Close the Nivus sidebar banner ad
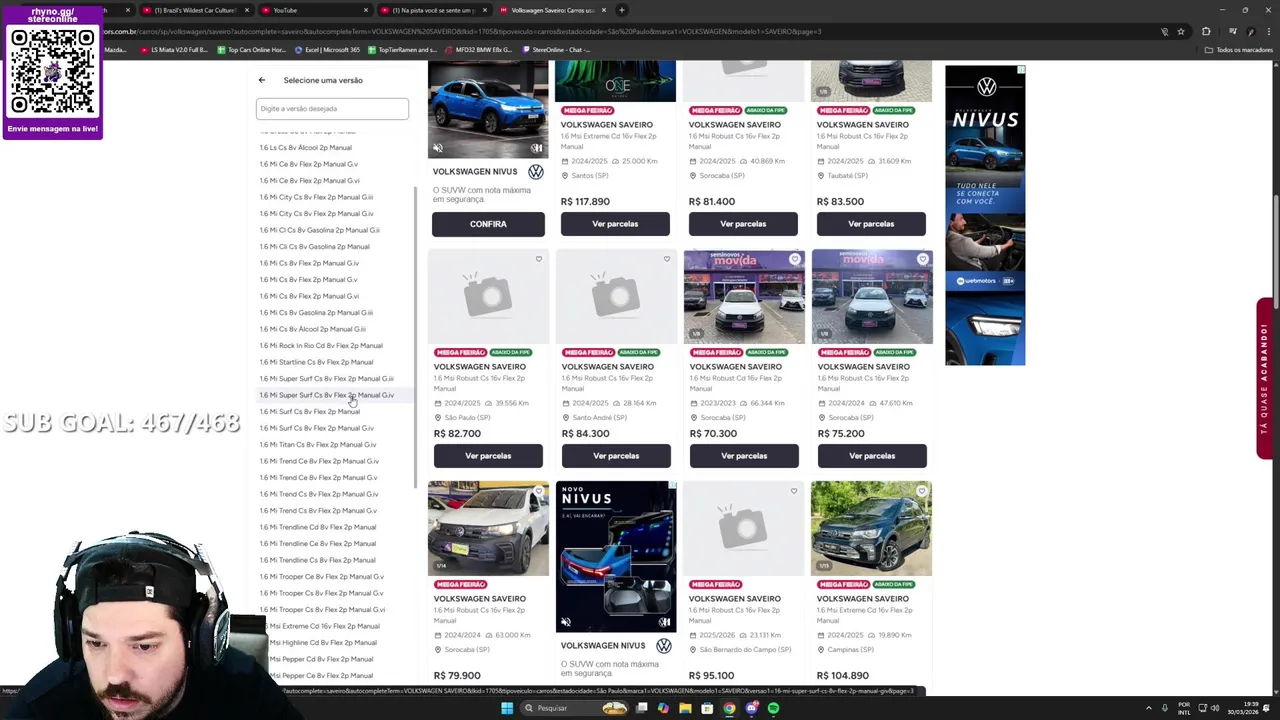Screen dimensions: 1280x720 click(1021, 70)
